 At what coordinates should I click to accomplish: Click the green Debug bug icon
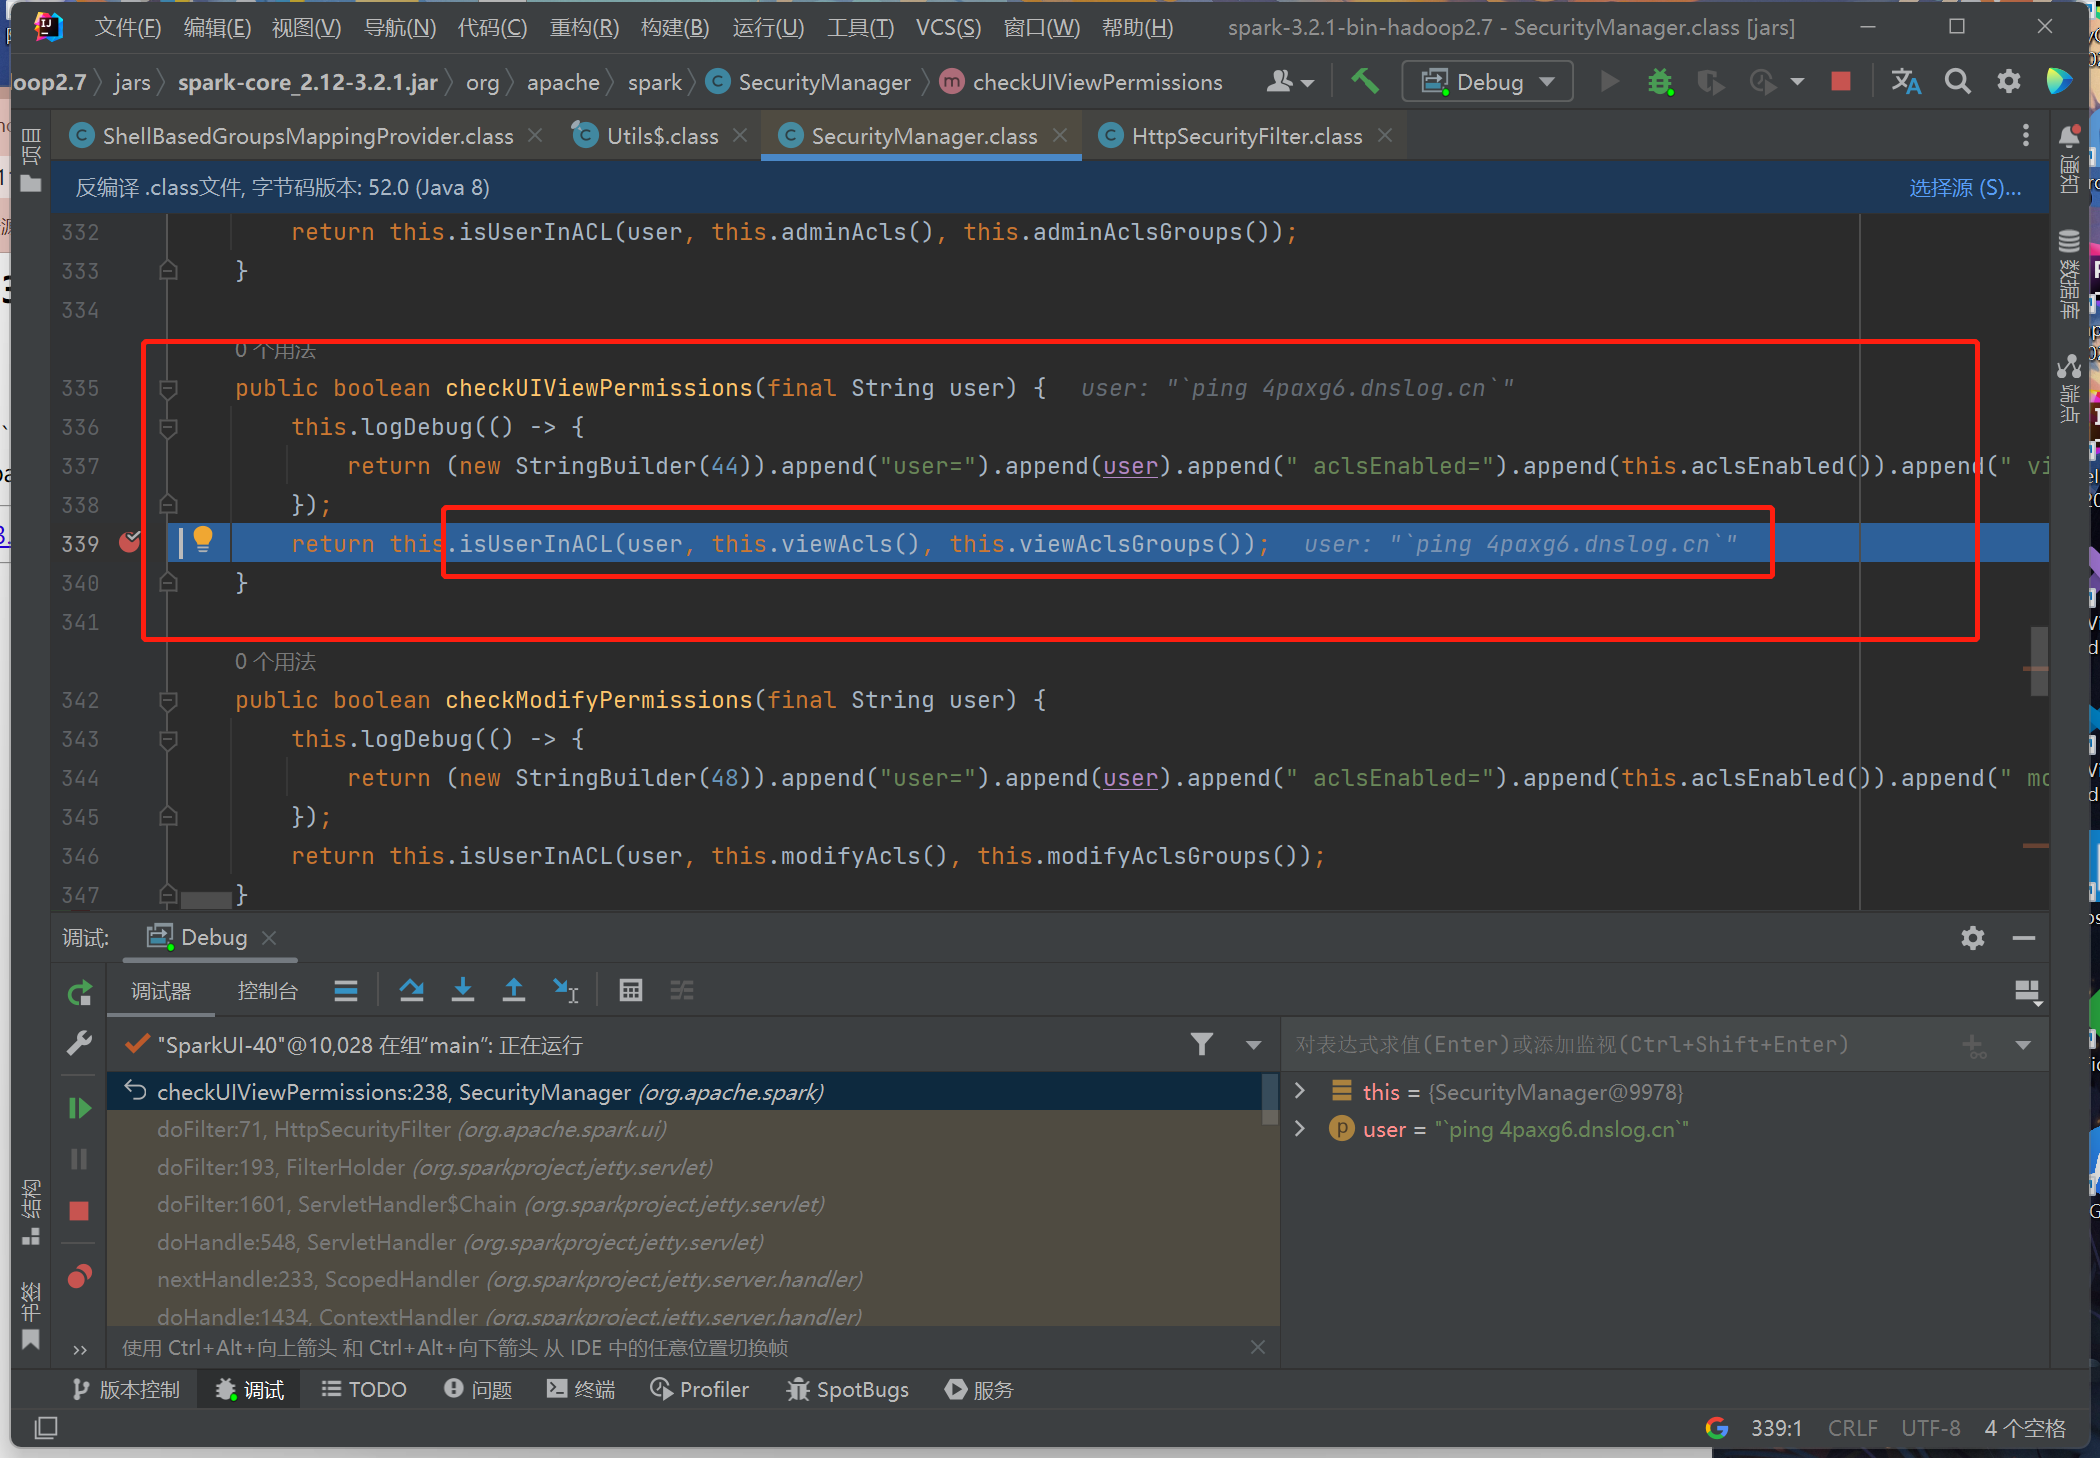click(1660, 82)
